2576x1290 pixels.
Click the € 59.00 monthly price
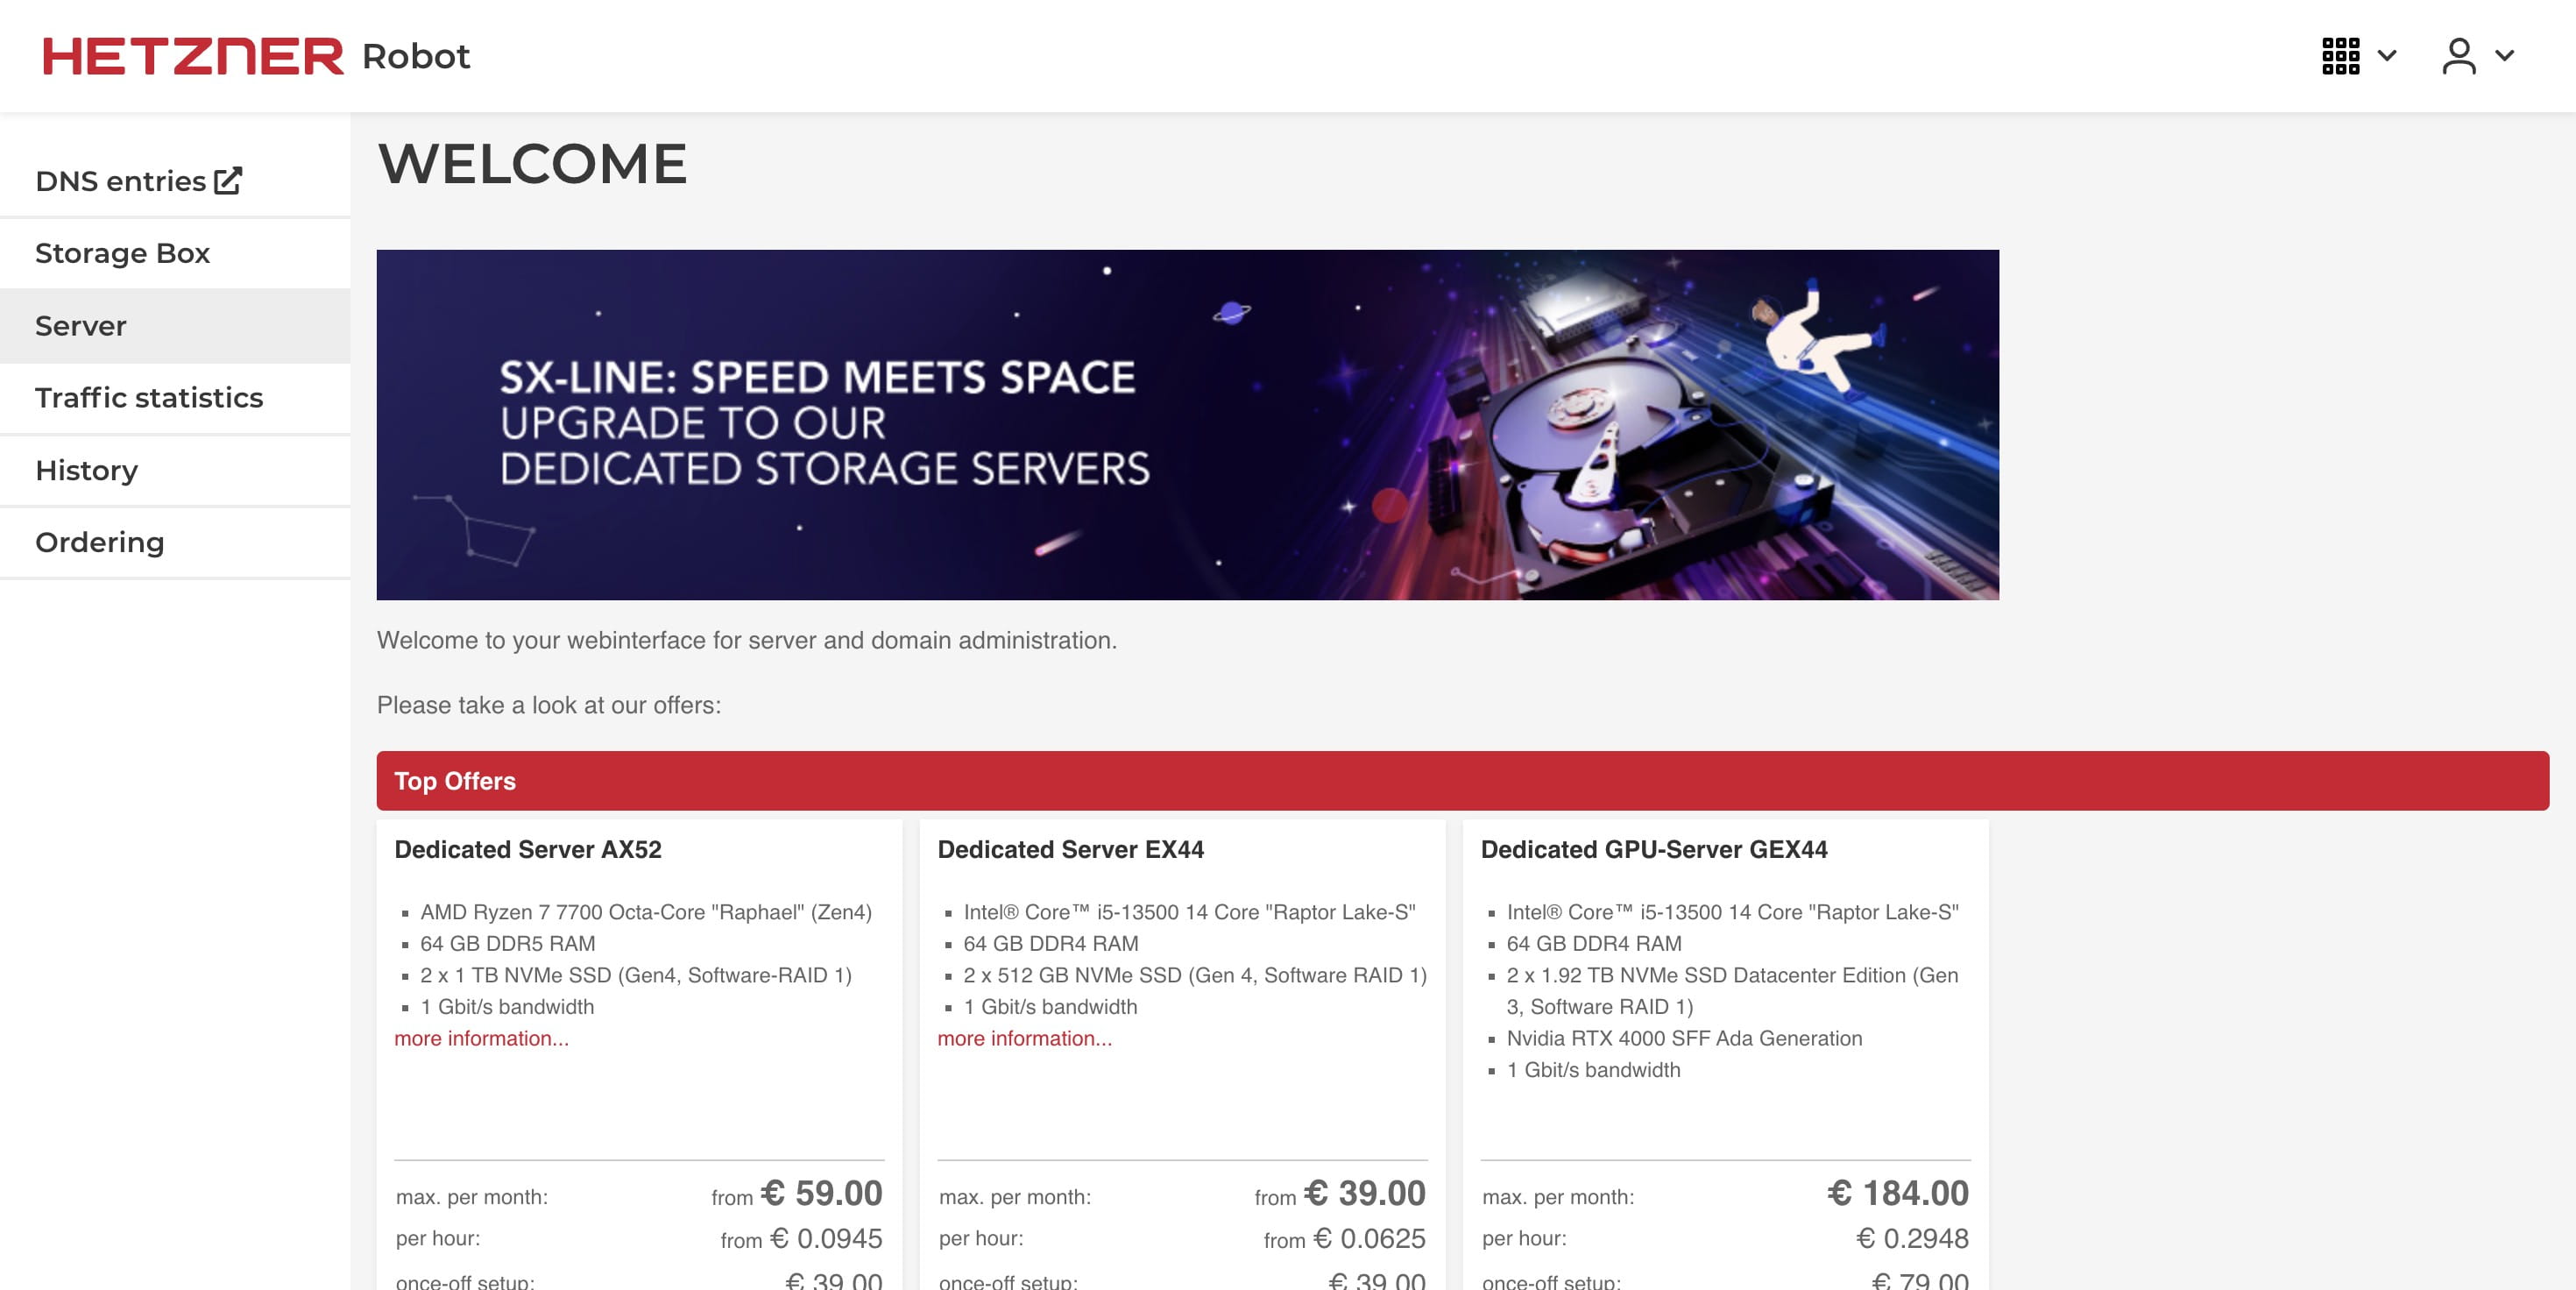tap(821, 1193)
